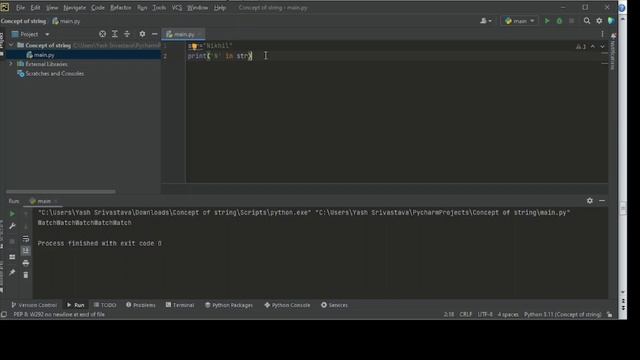Open the Window menu
This screenshot has height=360, width=640.
(x=198, y=7)
